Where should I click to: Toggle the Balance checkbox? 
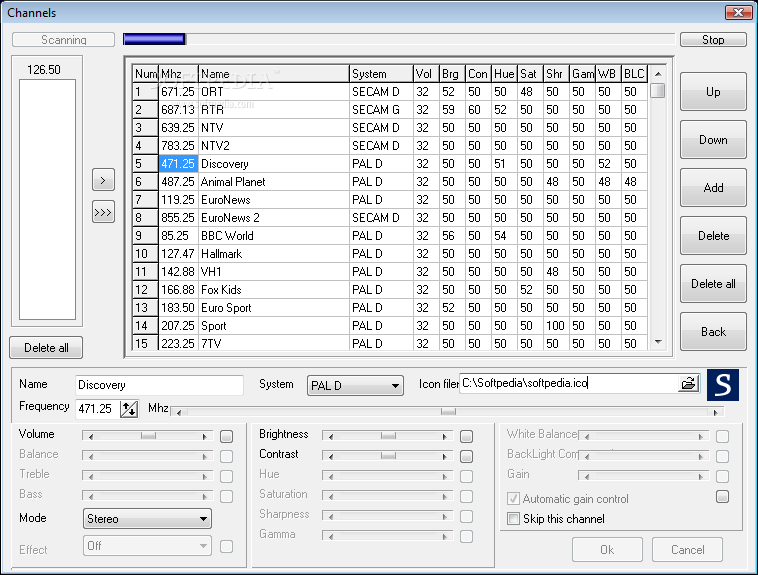point(226,457)
